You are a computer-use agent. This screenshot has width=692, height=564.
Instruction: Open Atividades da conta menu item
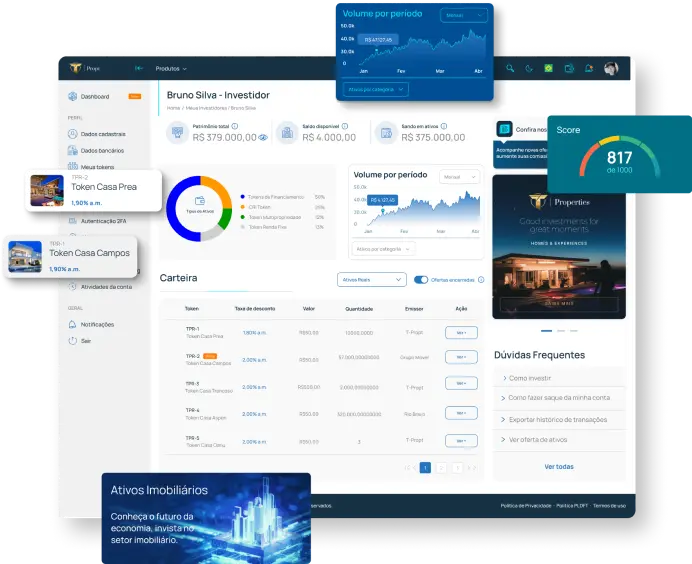click(x=106, y=286)
